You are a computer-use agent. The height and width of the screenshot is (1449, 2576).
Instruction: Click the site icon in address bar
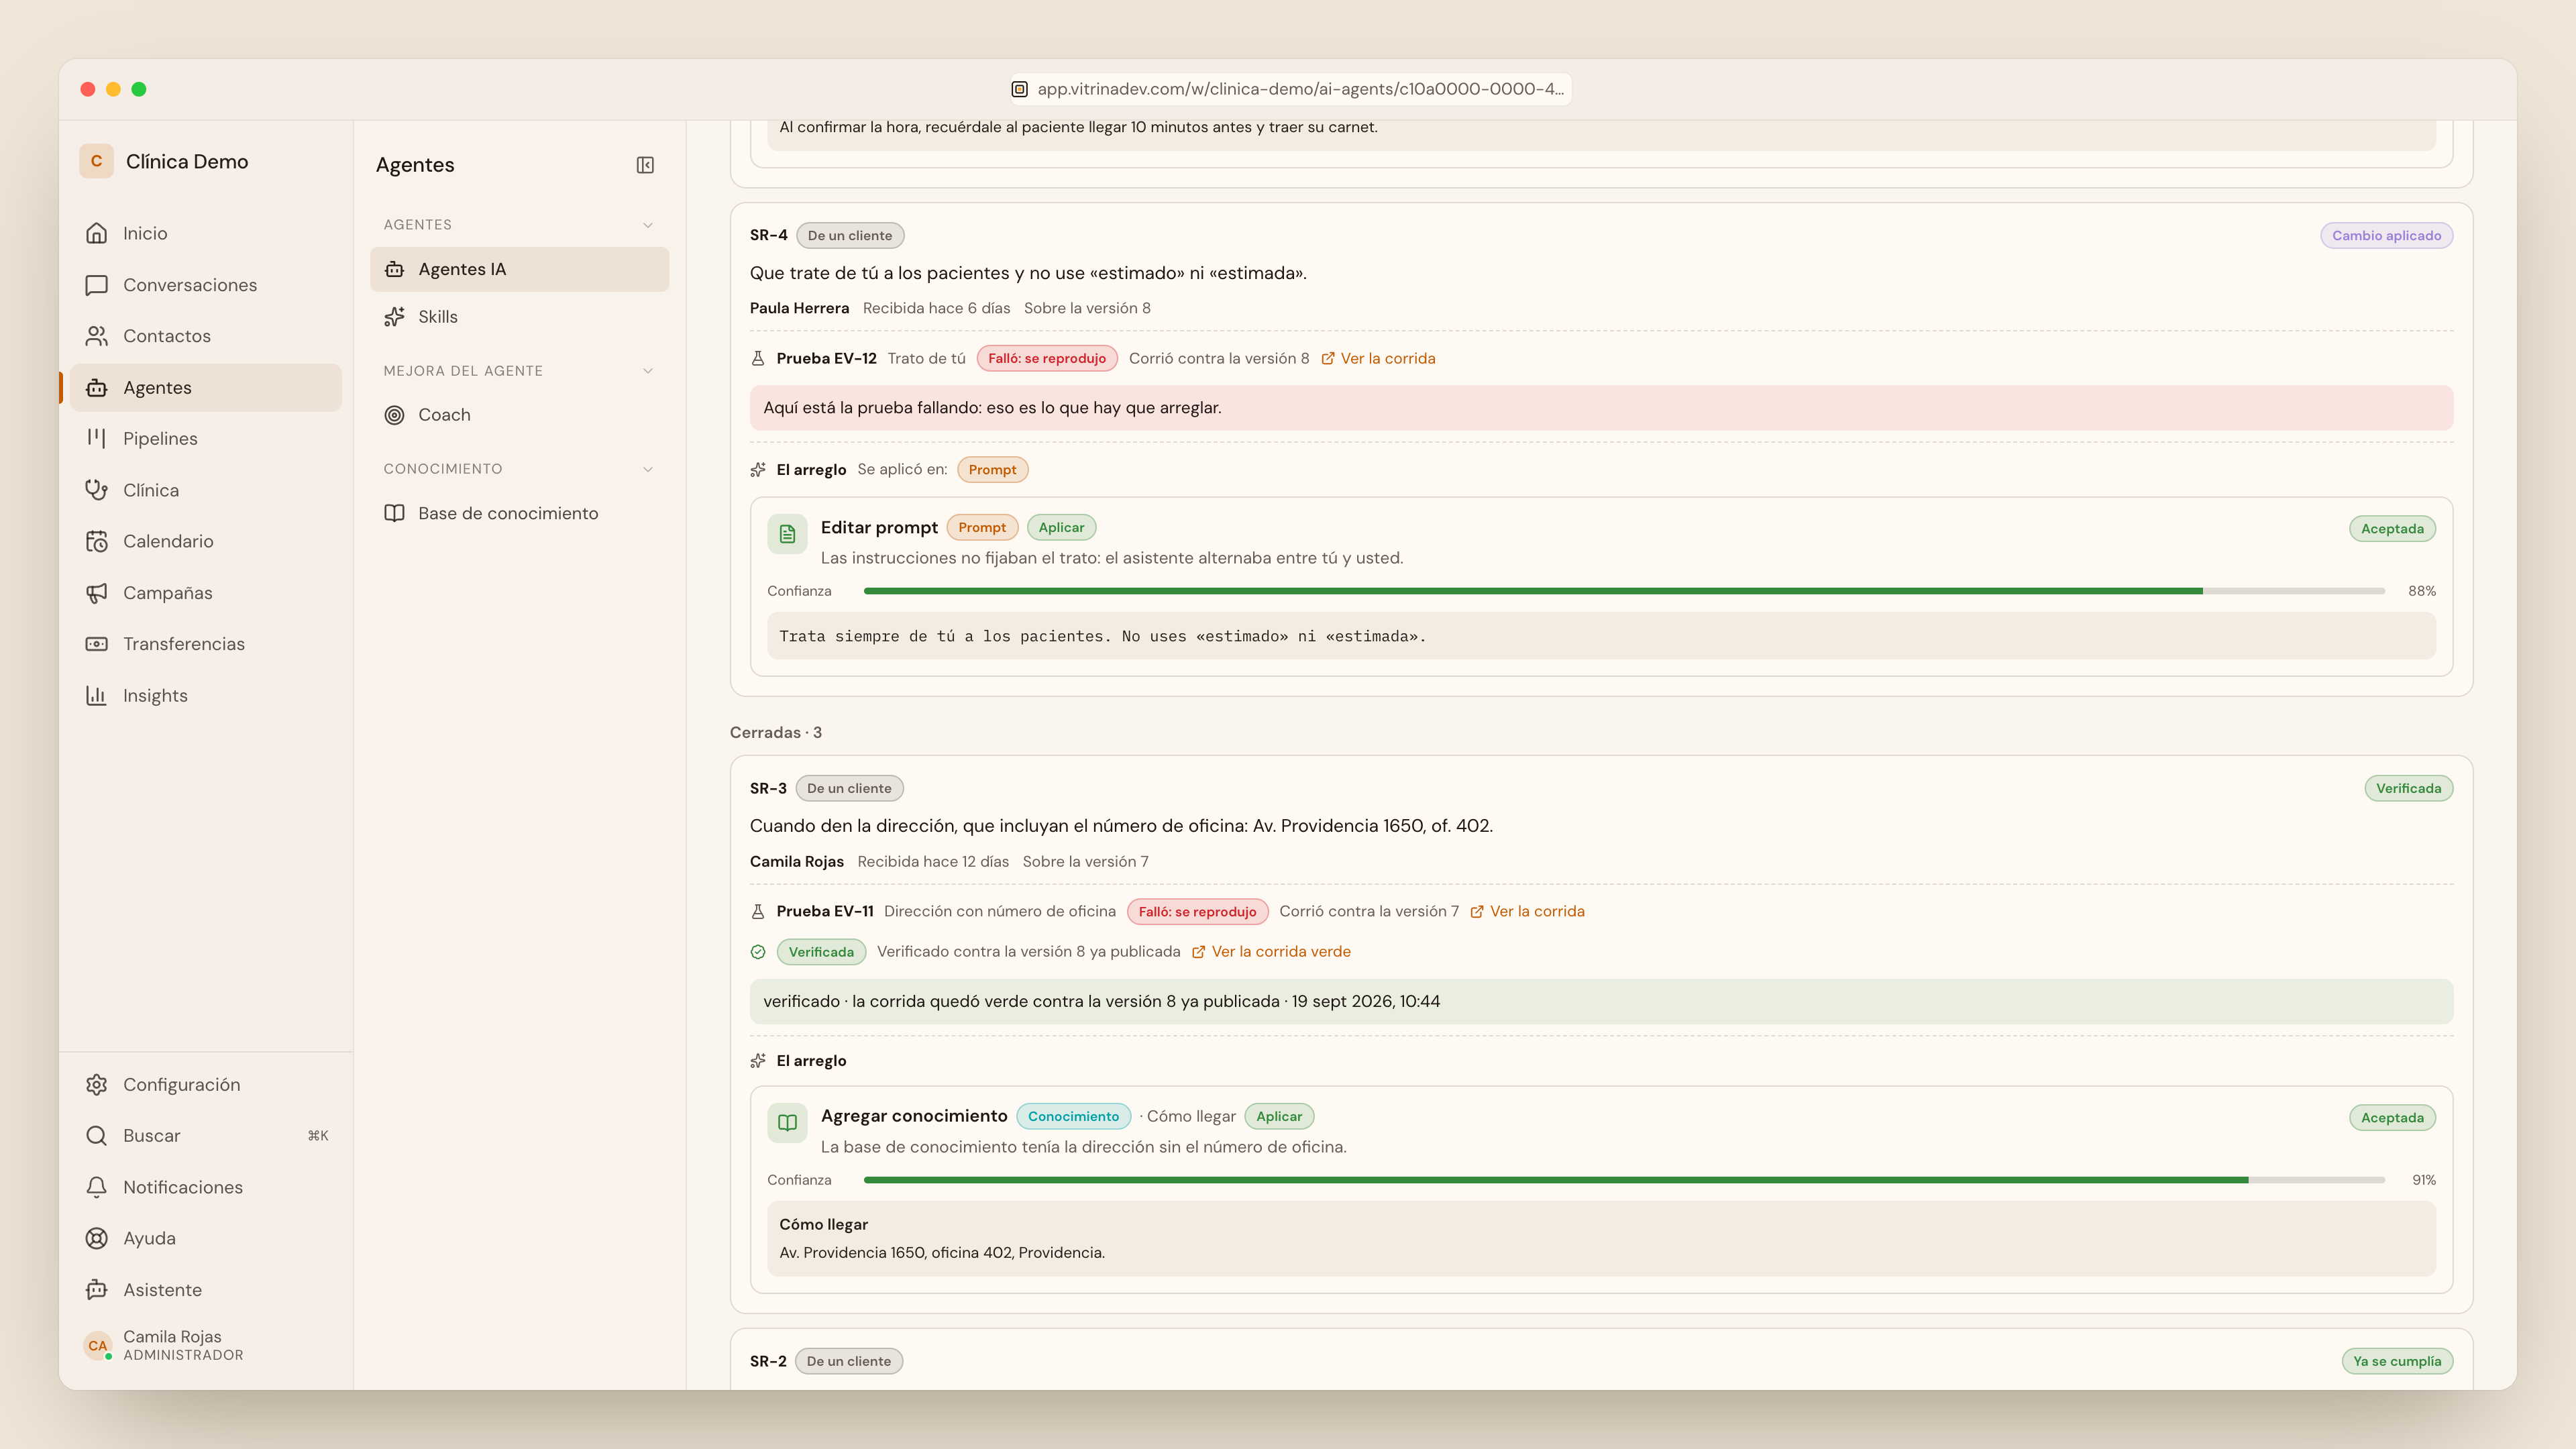pyautogui.click(x=1019, y=89)
